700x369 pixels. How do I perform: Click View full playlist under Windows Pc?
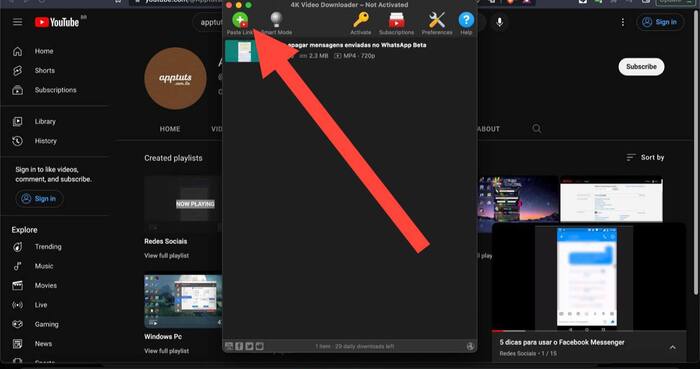tap(167, 351)
